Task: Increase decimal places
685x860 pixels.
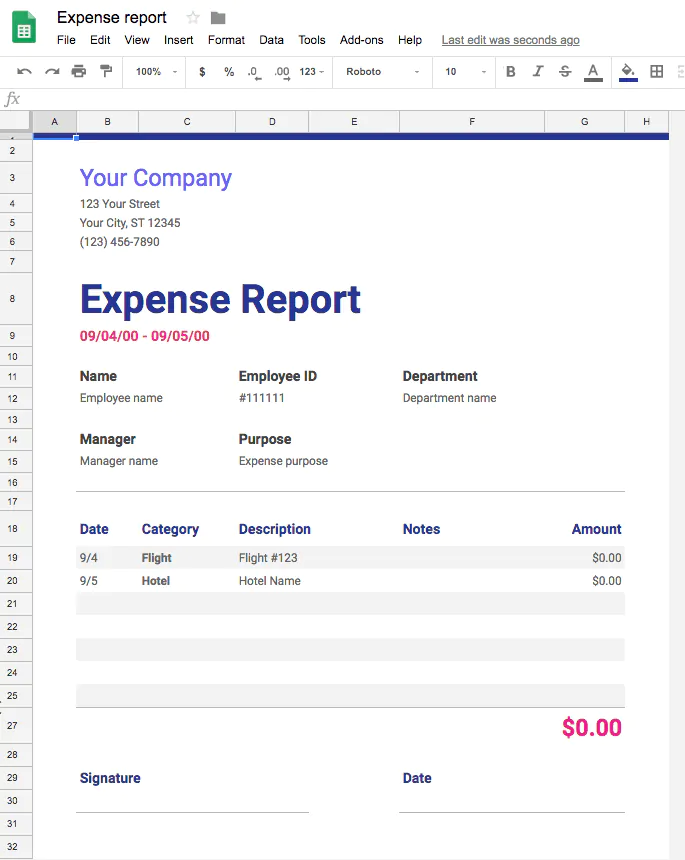Action: coord(282,72)
